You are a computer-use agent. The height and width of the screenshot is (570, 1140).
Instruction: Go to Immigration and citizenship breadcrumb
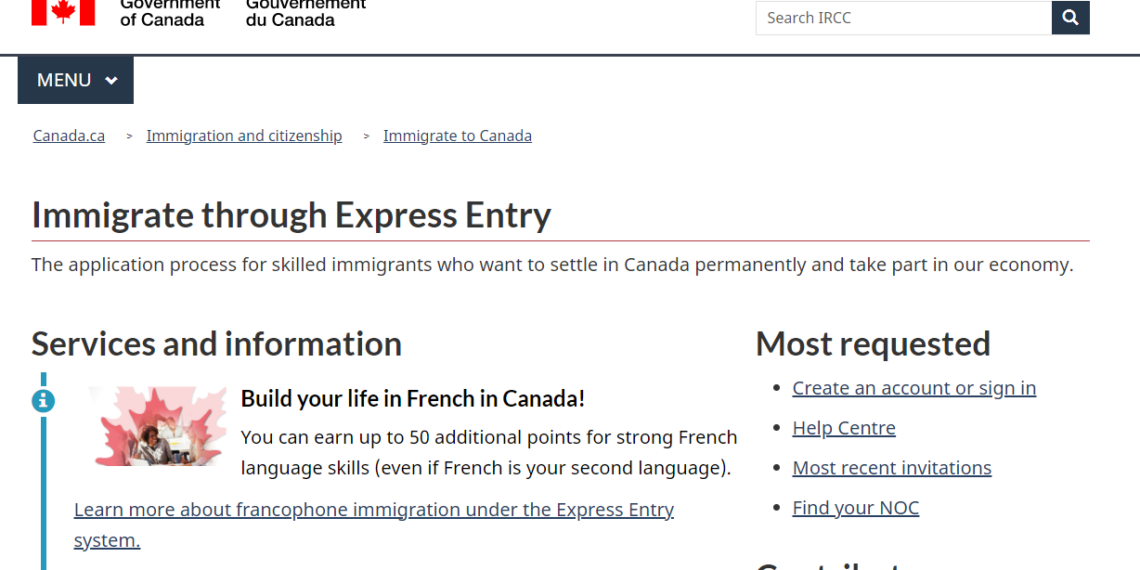[244, 136]
